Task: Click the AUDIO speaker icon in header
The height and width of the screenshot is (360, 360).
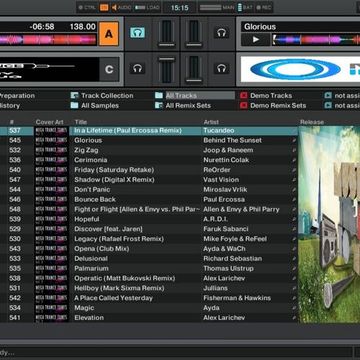Action: pos(114,7)
